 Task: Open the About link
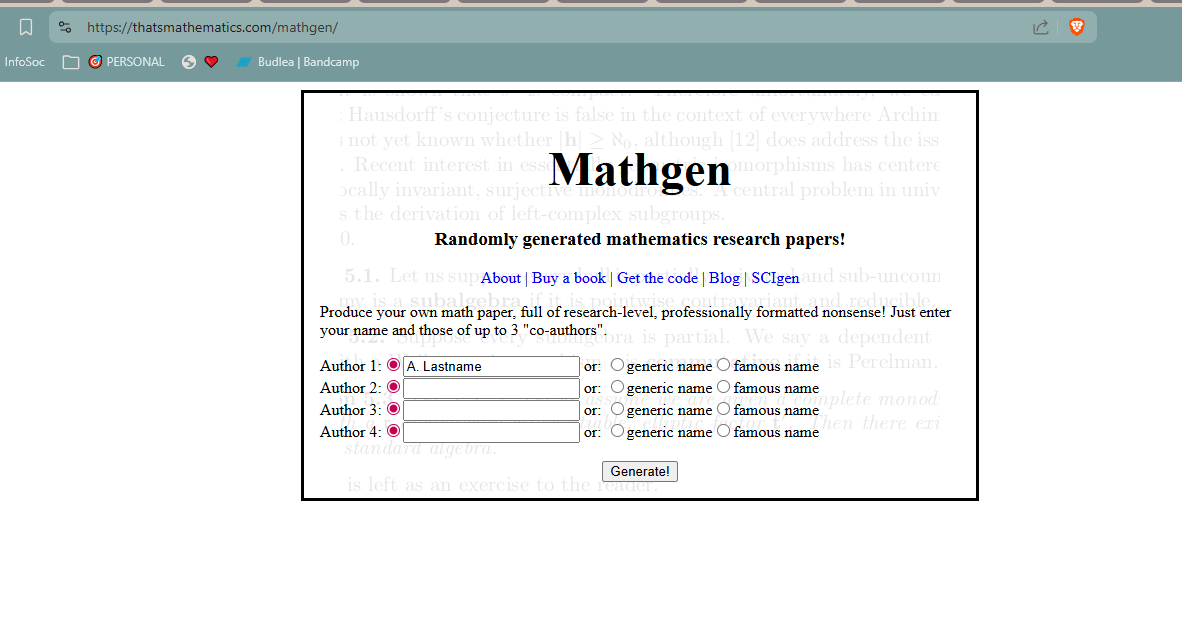click(500, 278)
